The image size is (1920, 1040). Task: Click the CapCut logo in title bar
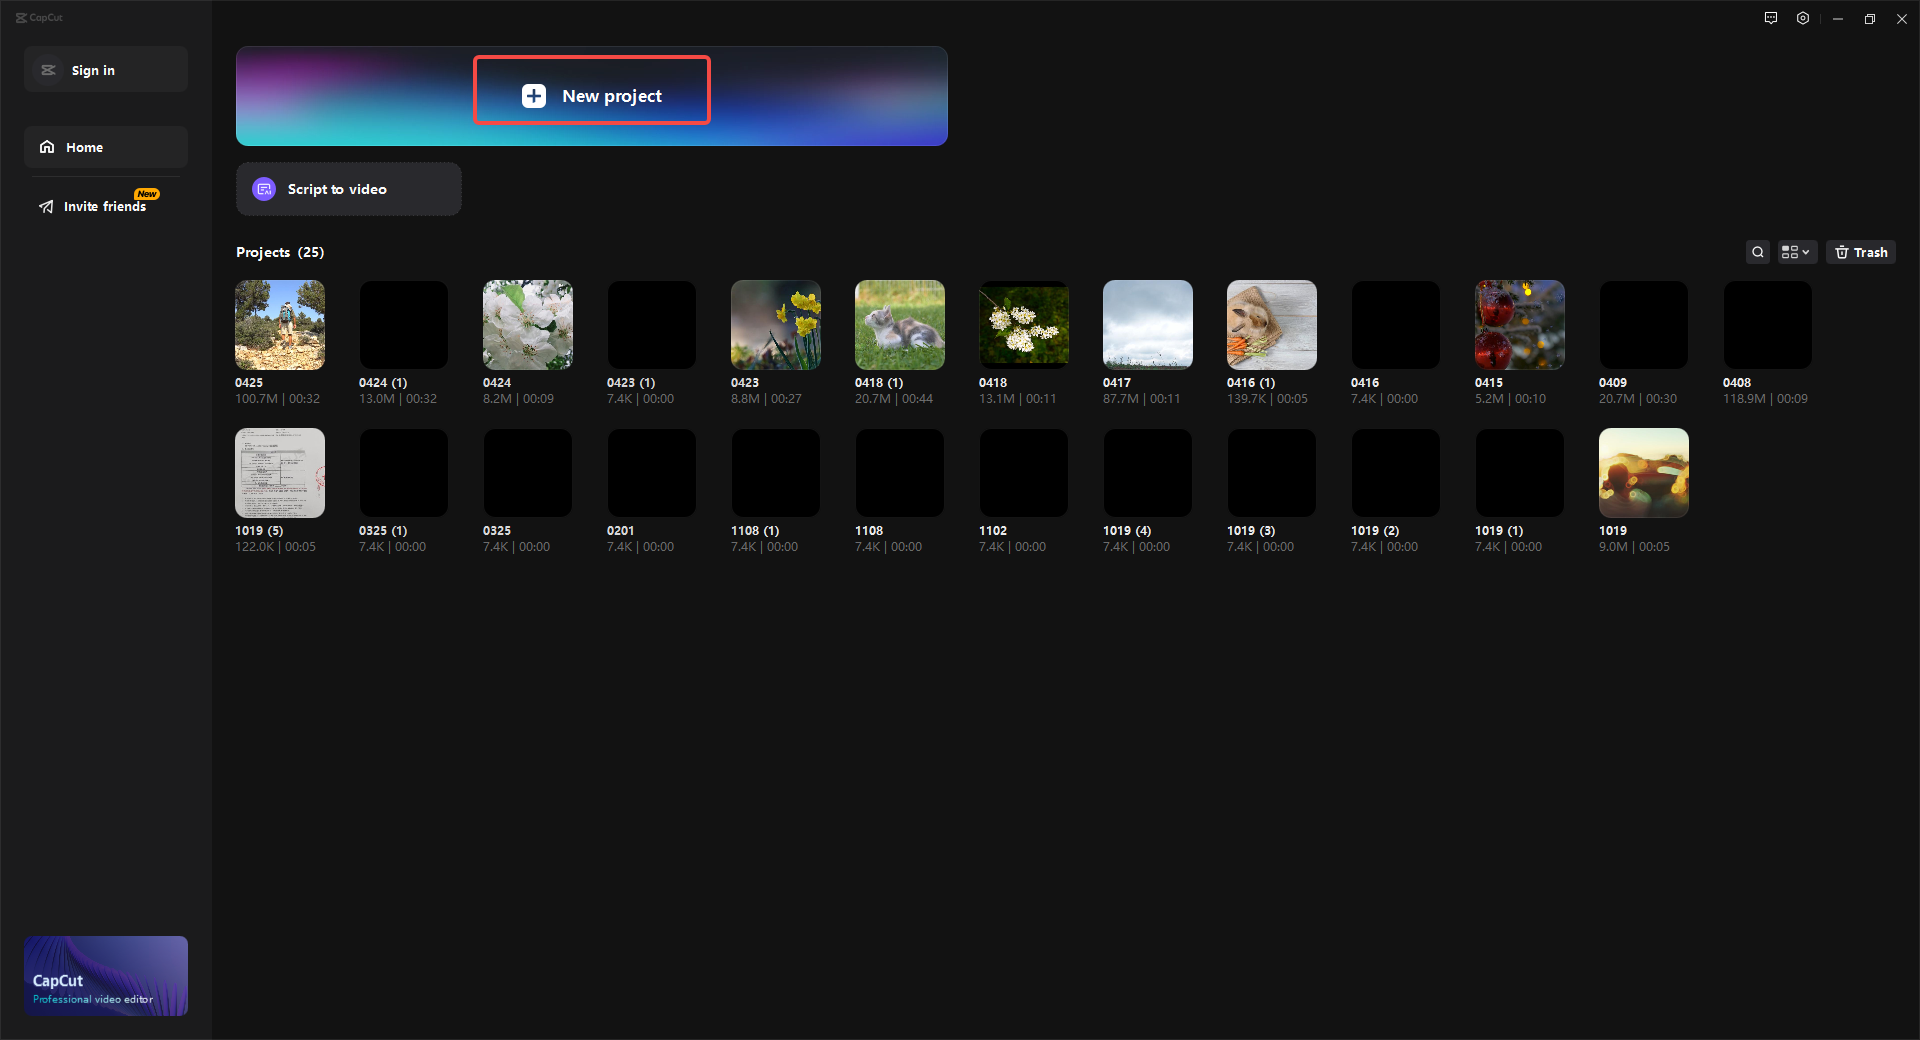(39, 17)
